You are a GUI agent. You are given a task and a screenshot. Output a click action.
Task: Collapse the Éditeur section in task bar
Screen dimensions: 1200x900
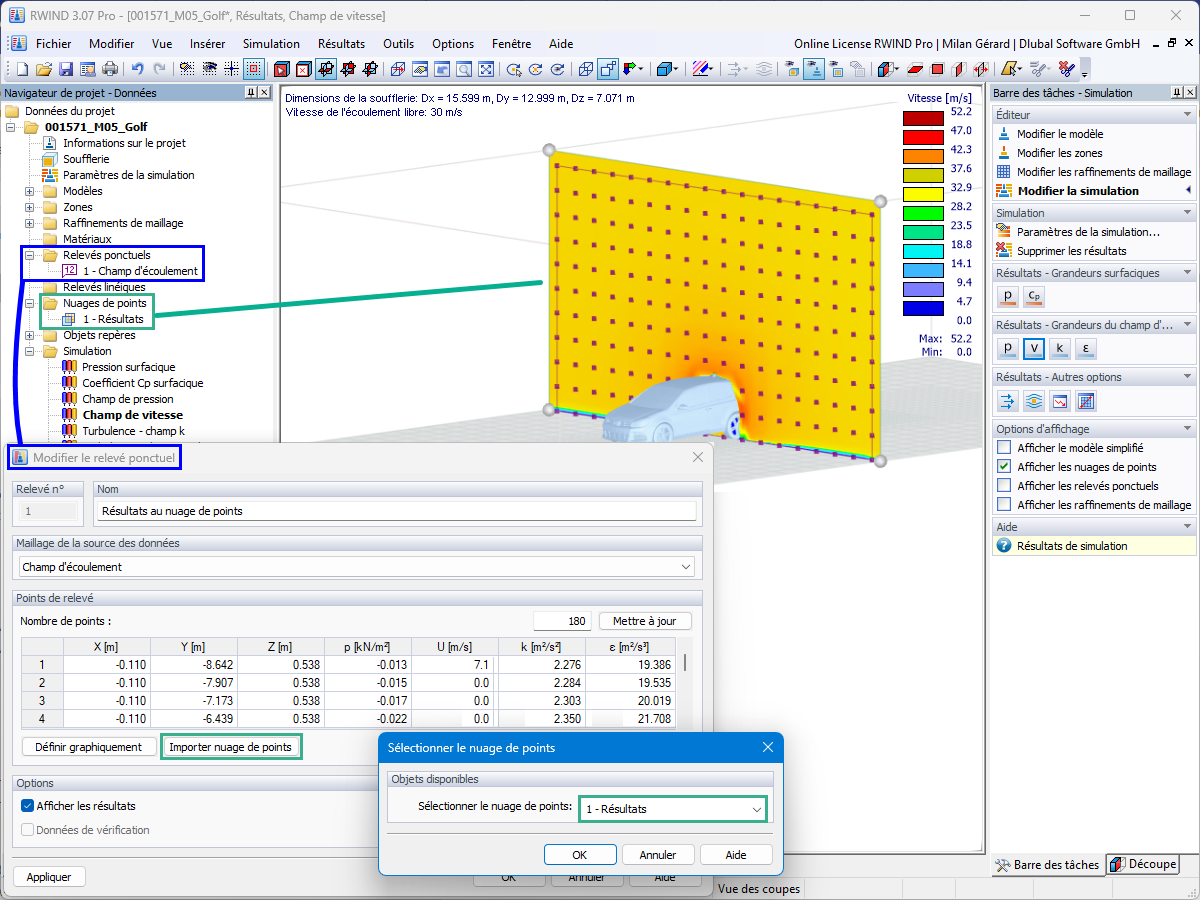click(1186, 115)
